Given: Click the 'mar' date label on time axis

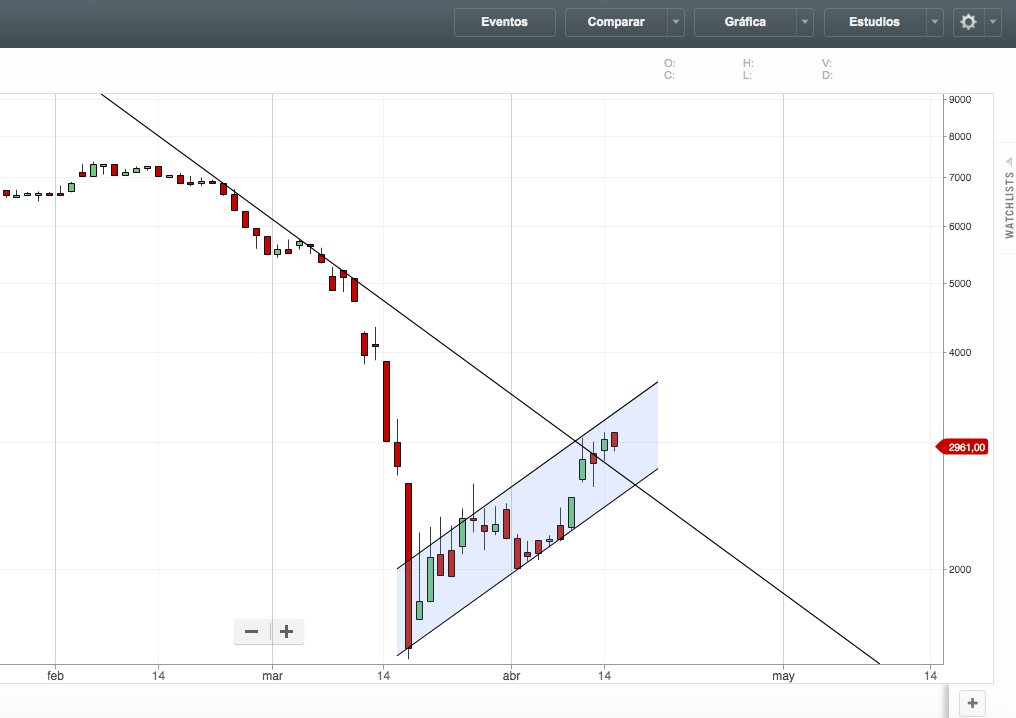Looking at the screenshot, I should point(272,676).
